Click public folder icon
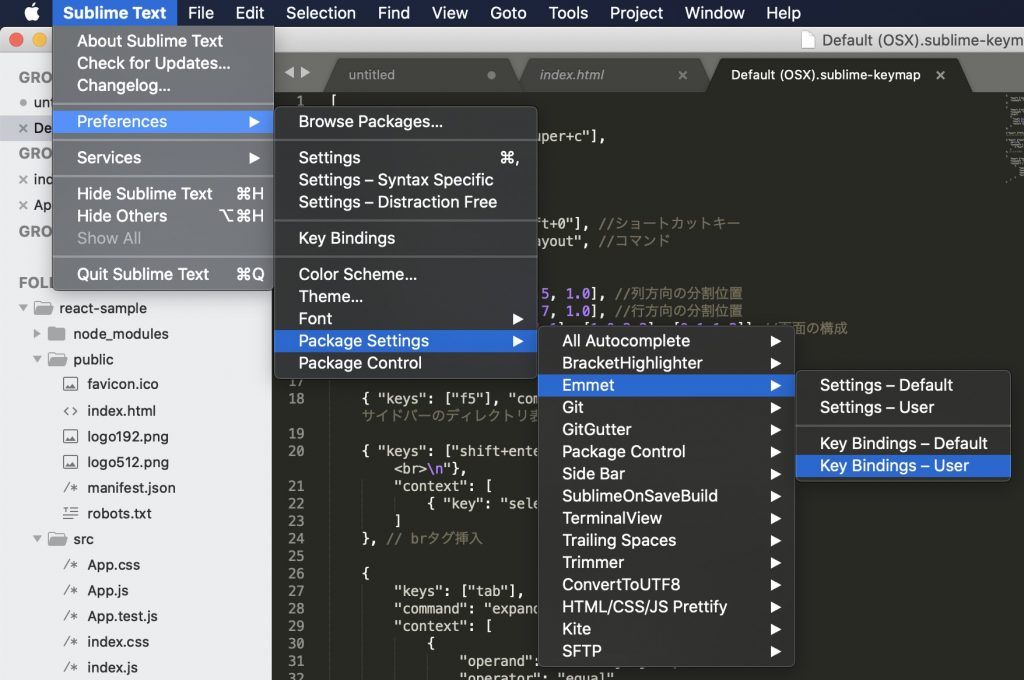This screenshot has width=1024, height=680. 57,359
